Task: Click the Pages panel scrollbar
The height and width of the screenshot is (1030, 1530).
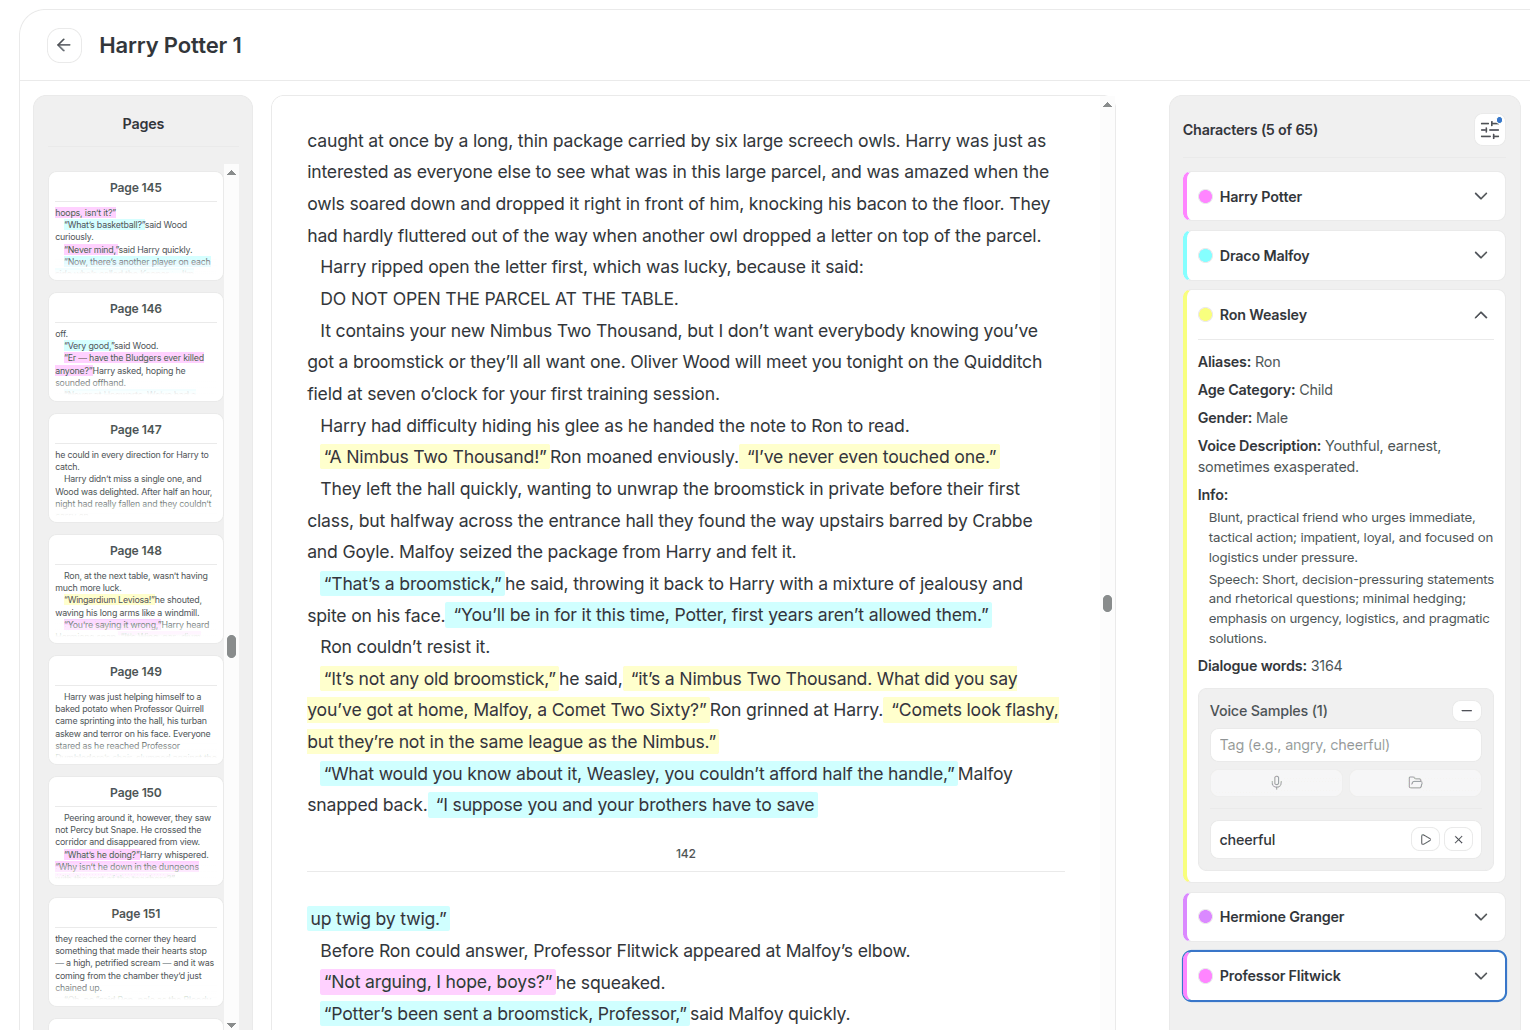Action: tap(232, 647)
